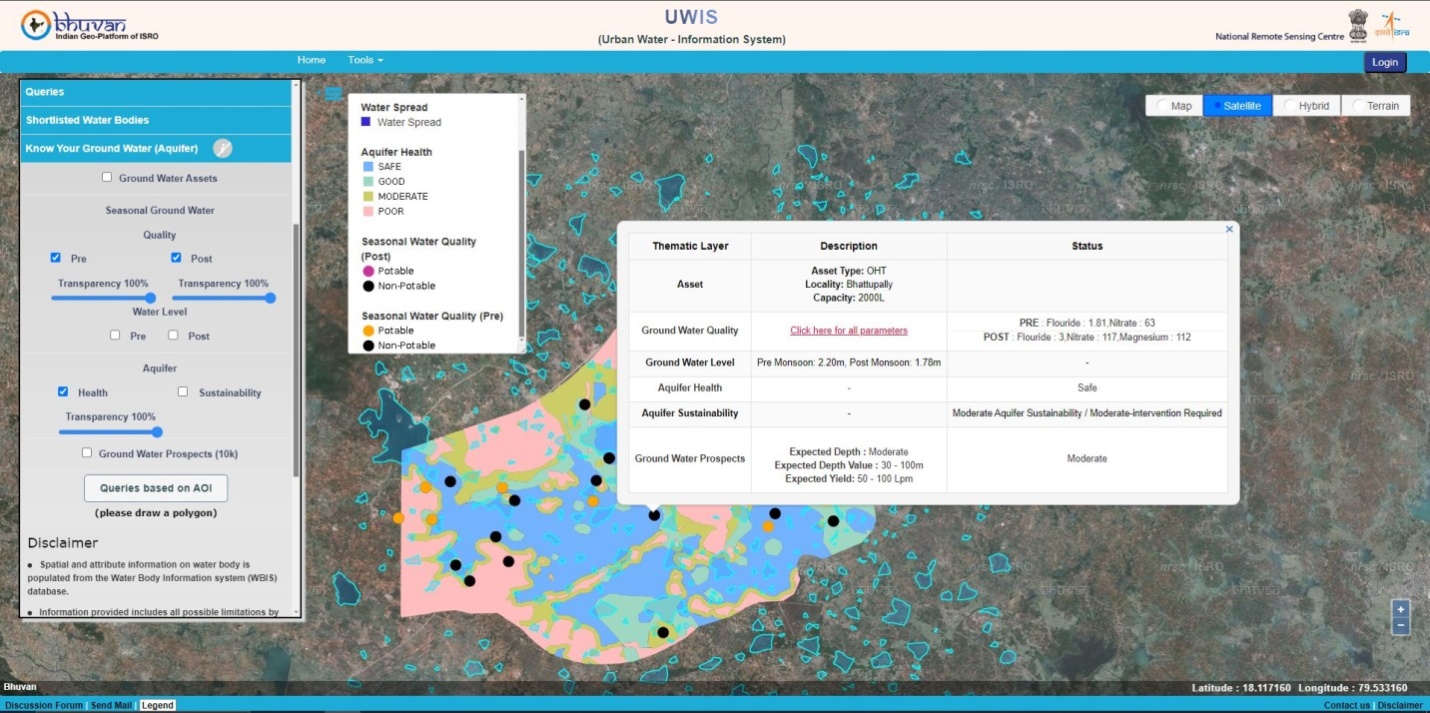This screenshot has height=713, width=1430.
Task: Click the Login button
Action: (x=1385, y=62)
